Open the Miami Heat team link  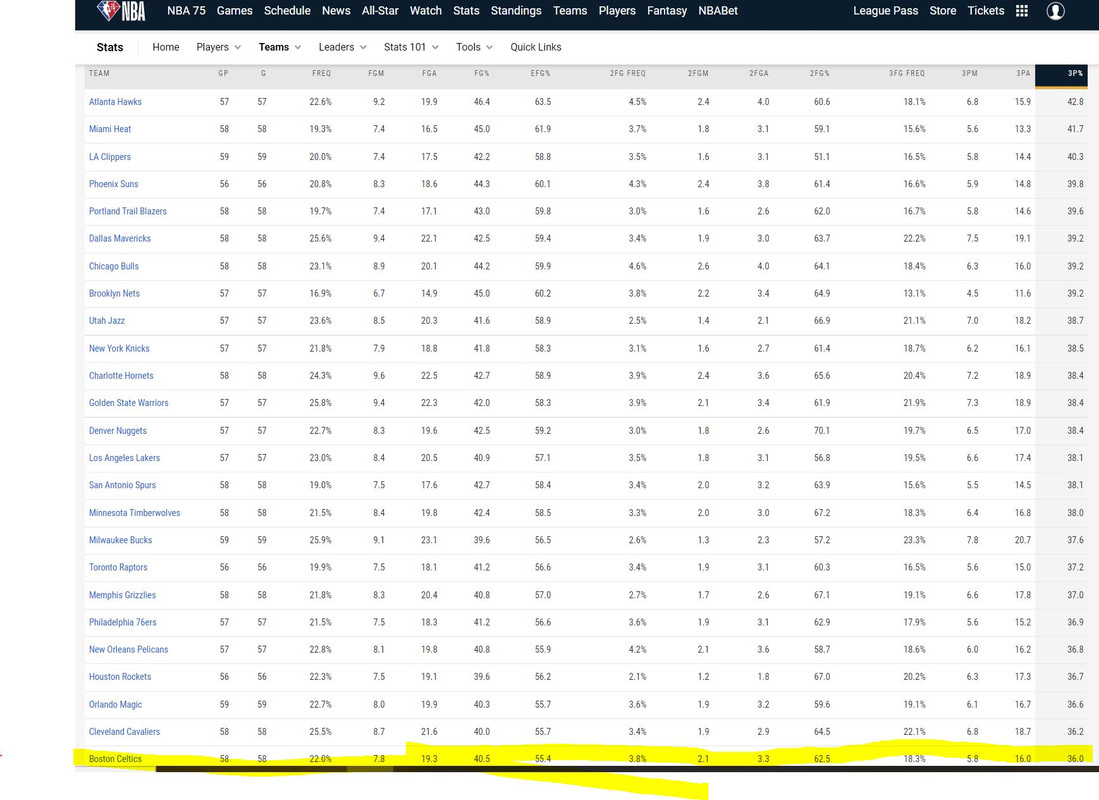(x=109, y=129)
